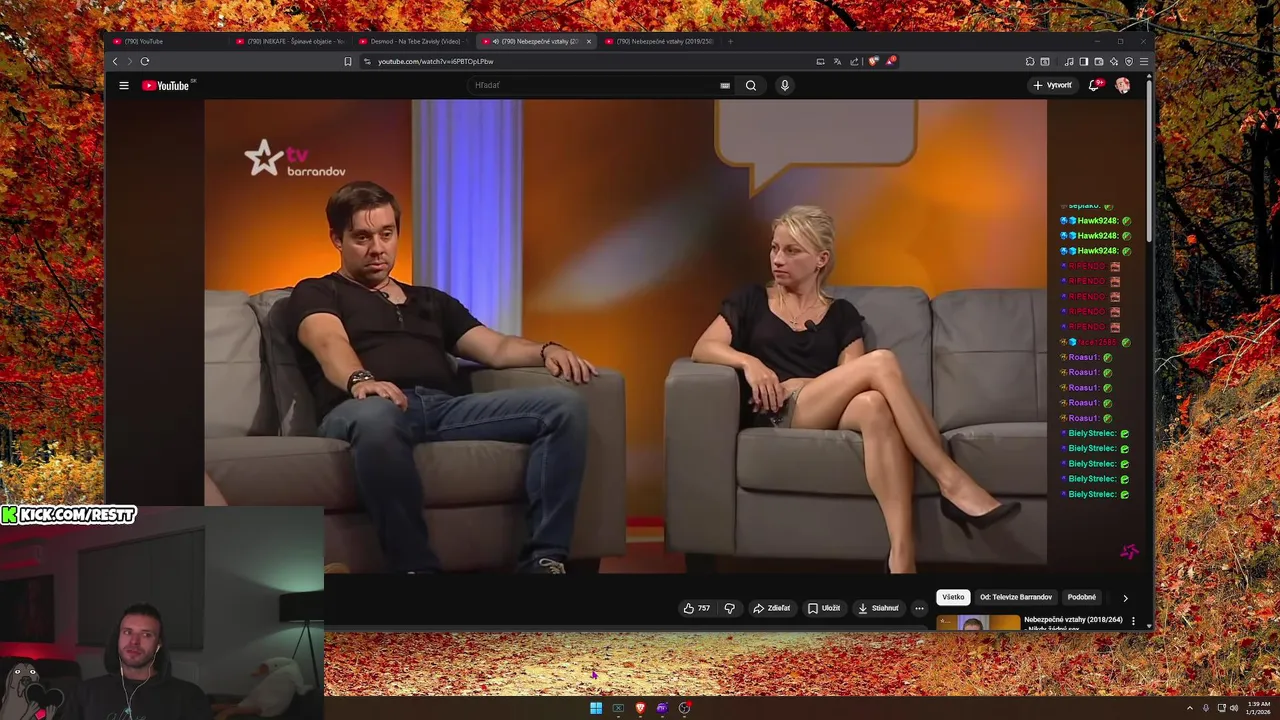Click the Uložiť save button
Screen dimensions: 1280x720
click(x=825, y=608)
